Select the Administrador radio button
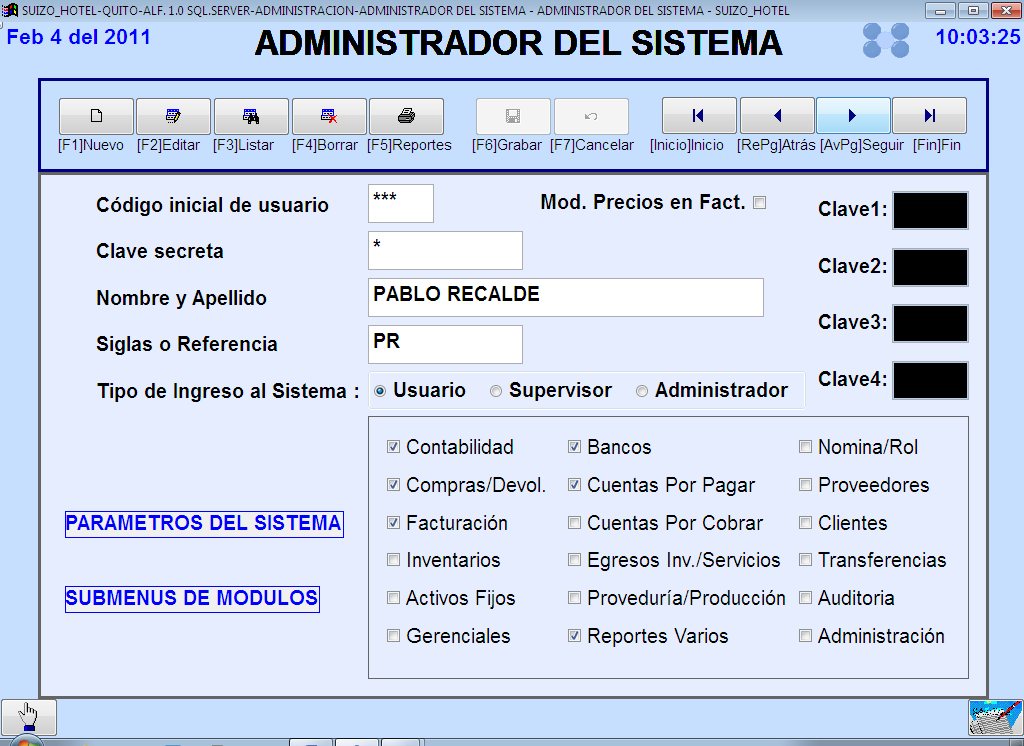The height and width of the screenshot is (746, 1024). click(x=642, y=392)
